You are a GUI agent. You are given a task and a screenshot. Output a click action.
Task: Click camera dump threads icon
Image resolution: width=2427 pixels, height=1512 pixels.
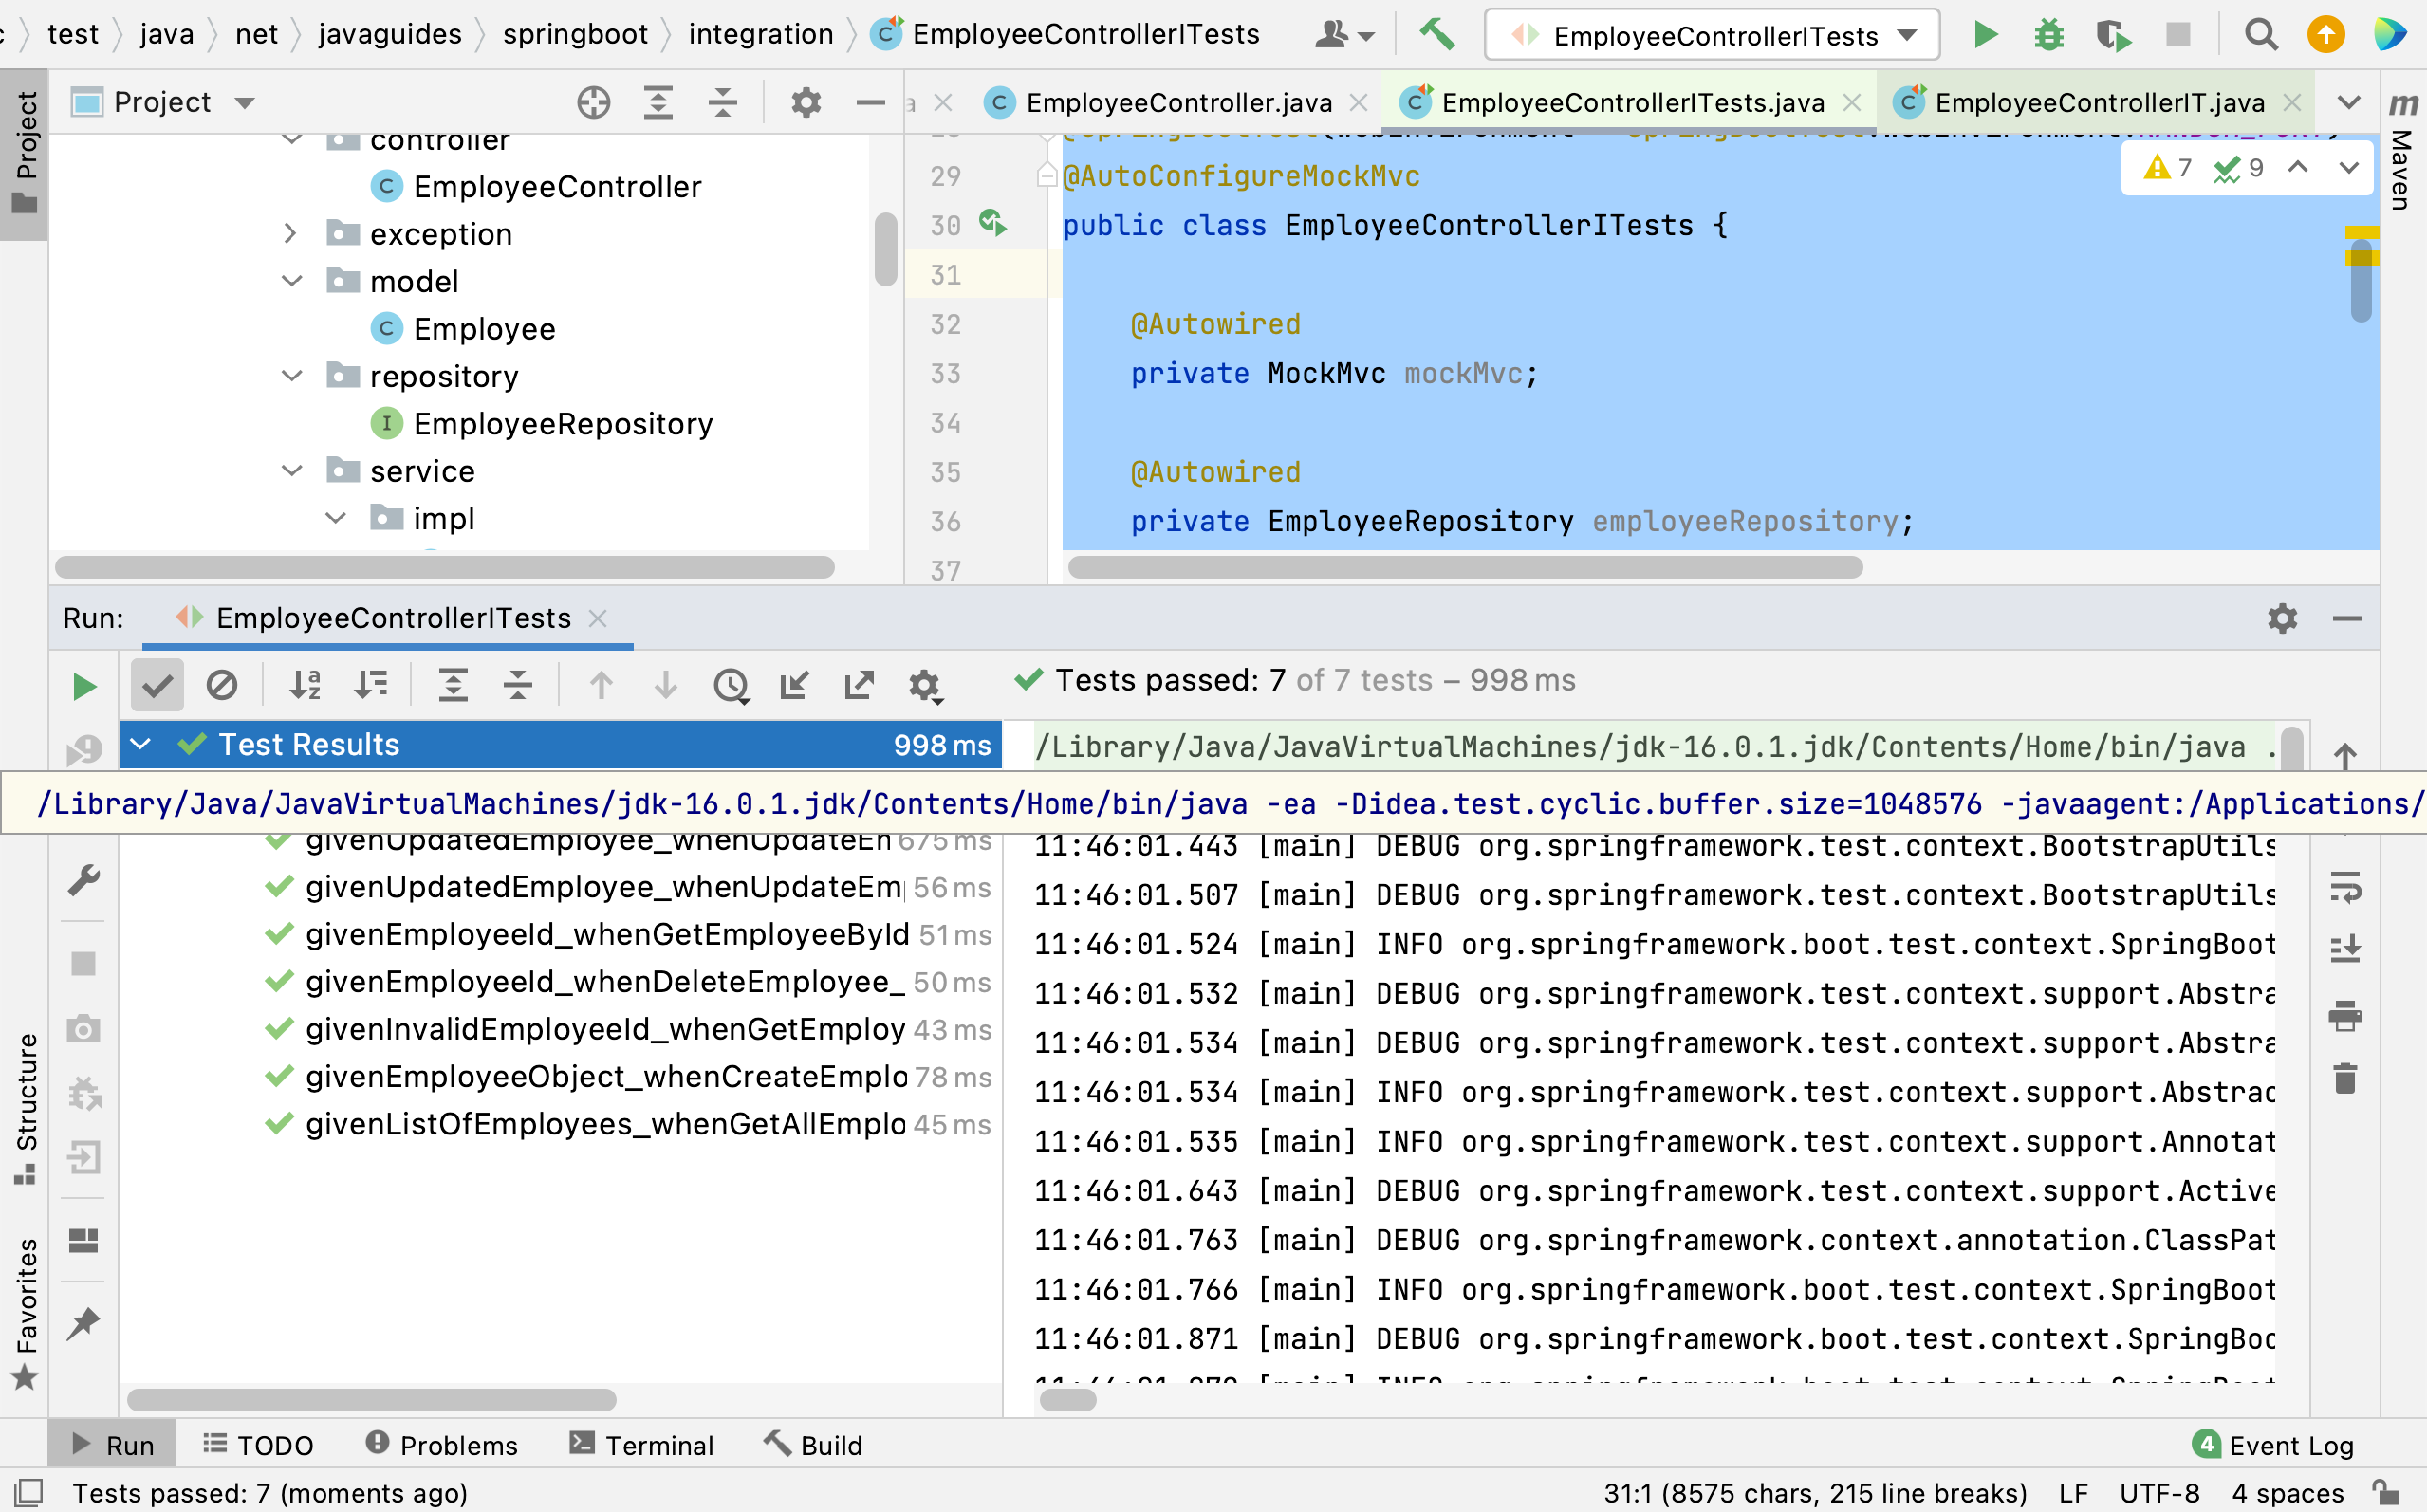[x=84, y=1029]
